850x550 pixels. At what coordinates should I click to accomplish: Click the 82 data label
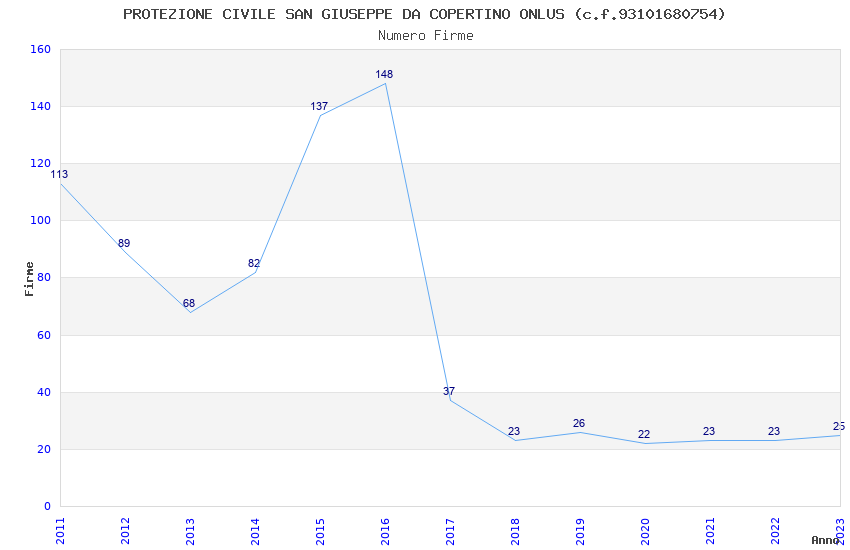point(254,263)
